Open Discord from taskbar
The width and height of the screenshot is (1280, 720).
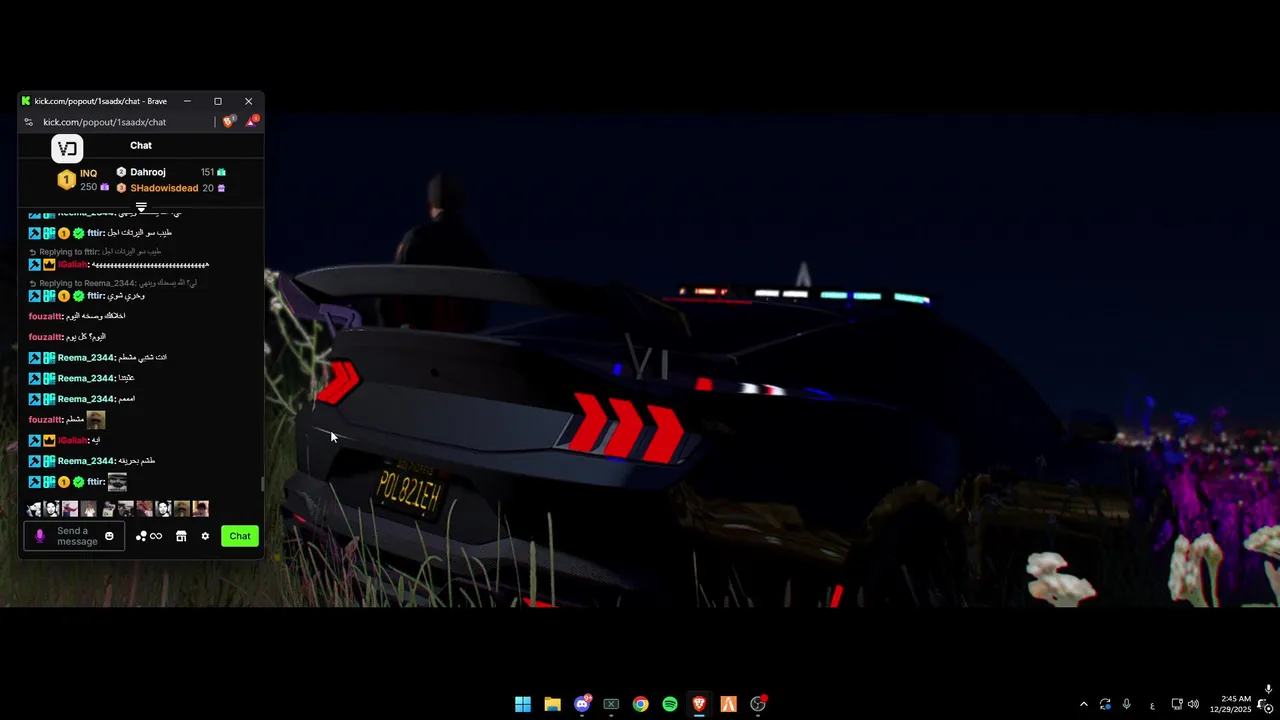click(582, 704)
